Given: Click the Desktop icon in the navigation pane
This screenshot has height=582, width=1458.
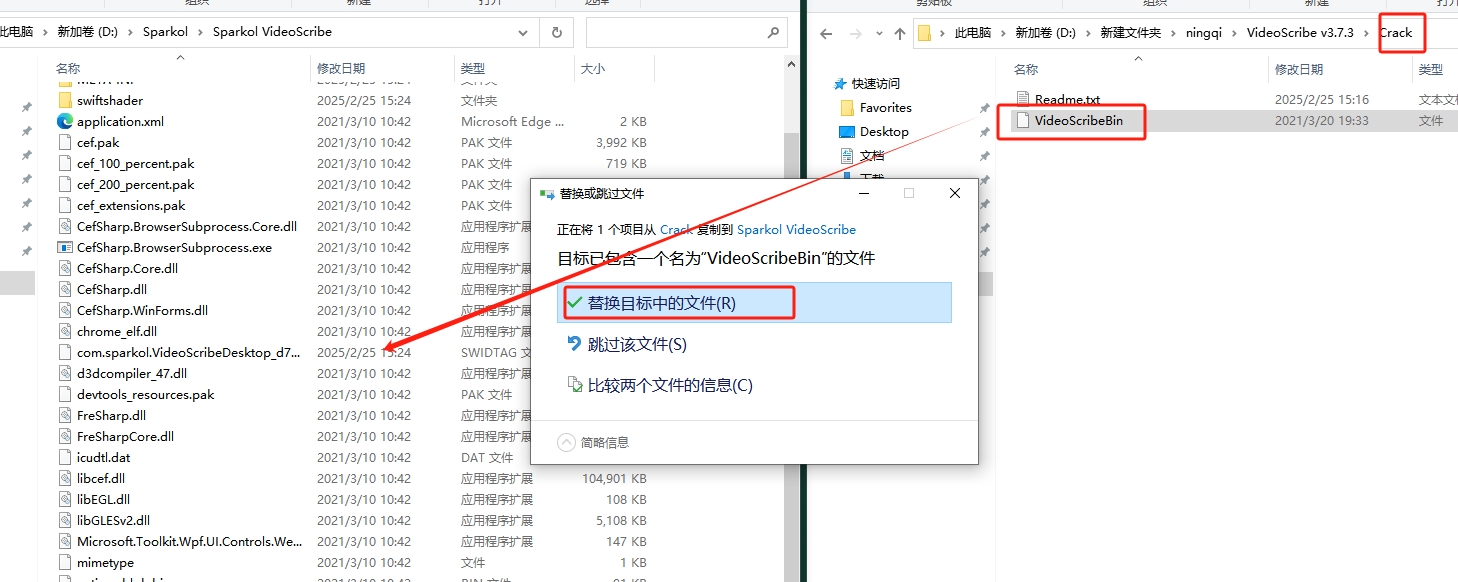Looking at the screenshot, I should click(847, 131).
